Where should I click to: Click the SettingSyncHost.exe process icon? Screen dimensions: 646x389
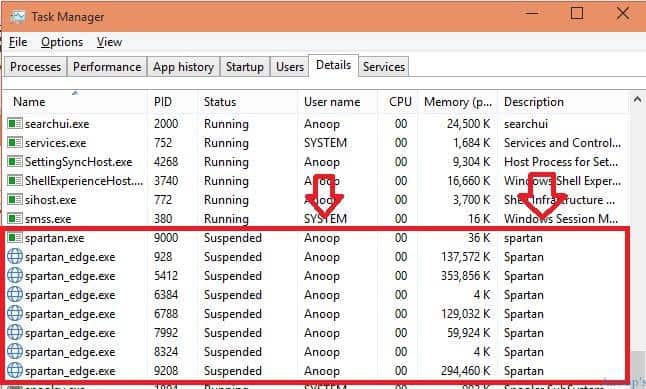15,161
